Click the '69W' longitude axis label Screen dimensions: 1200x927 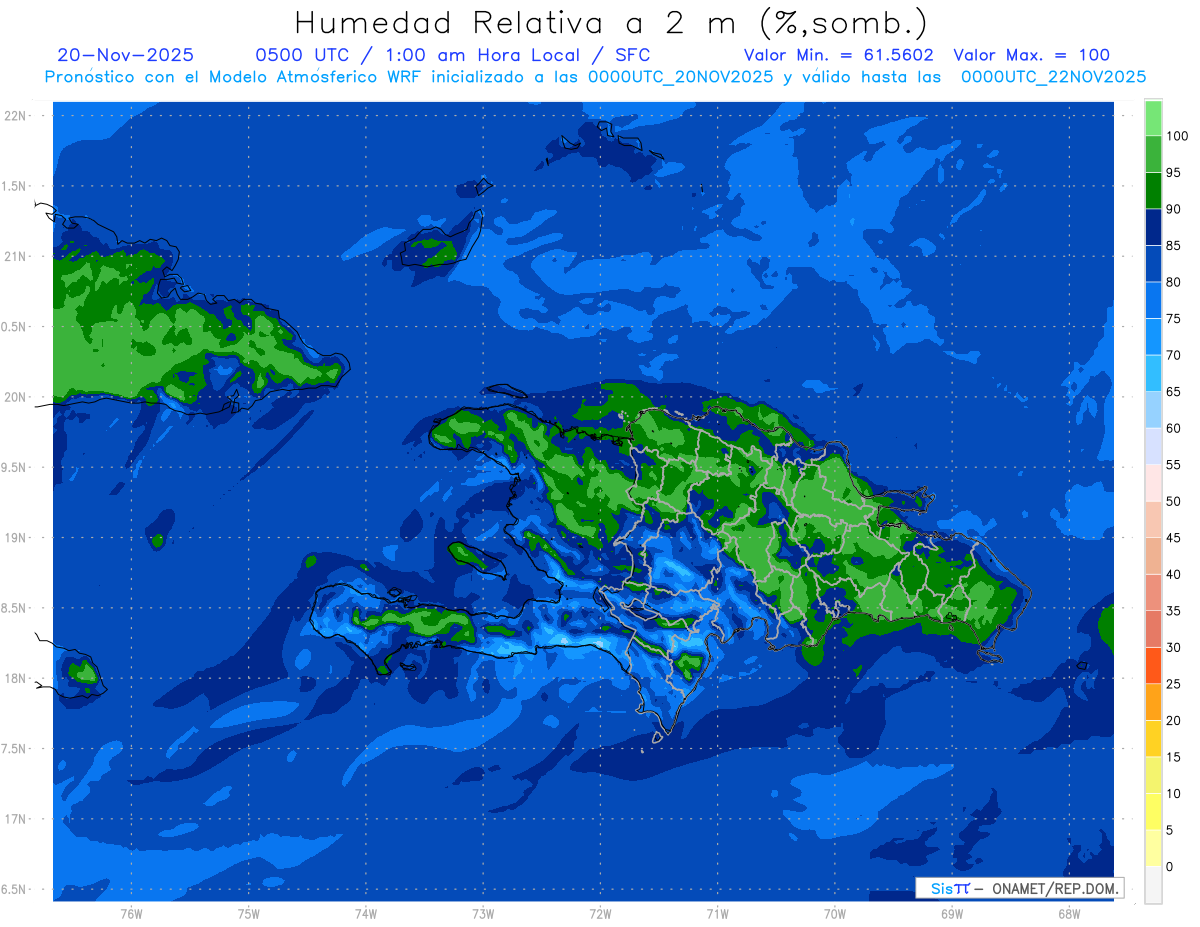point(952,914)
